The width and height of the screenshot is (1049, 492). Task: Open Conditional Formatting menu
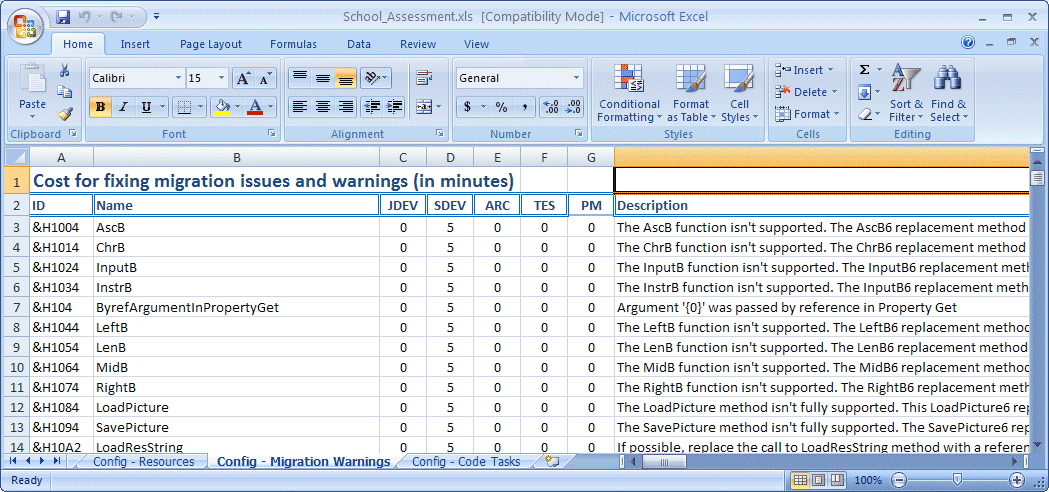coord(629,92)
